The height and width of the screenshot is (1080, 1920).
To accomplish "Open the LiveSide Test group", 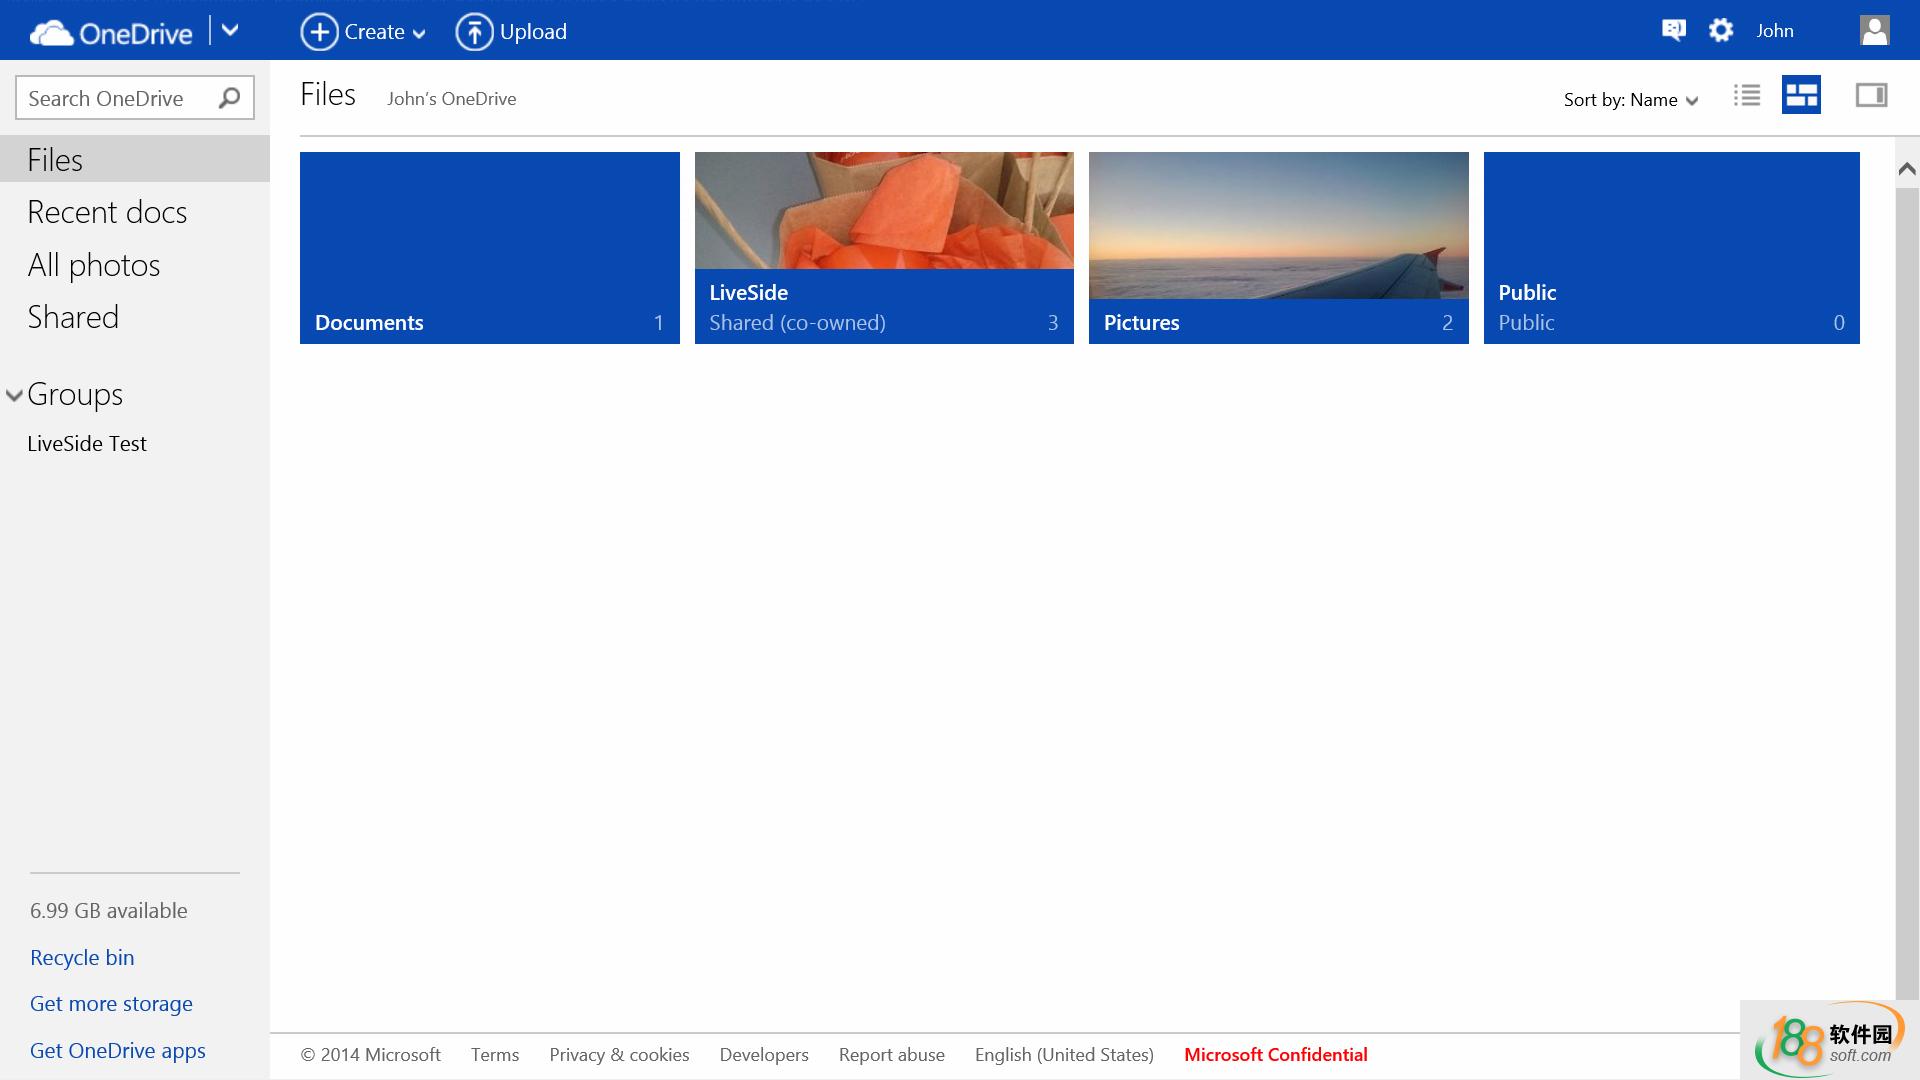I will [x=87, y=444].
